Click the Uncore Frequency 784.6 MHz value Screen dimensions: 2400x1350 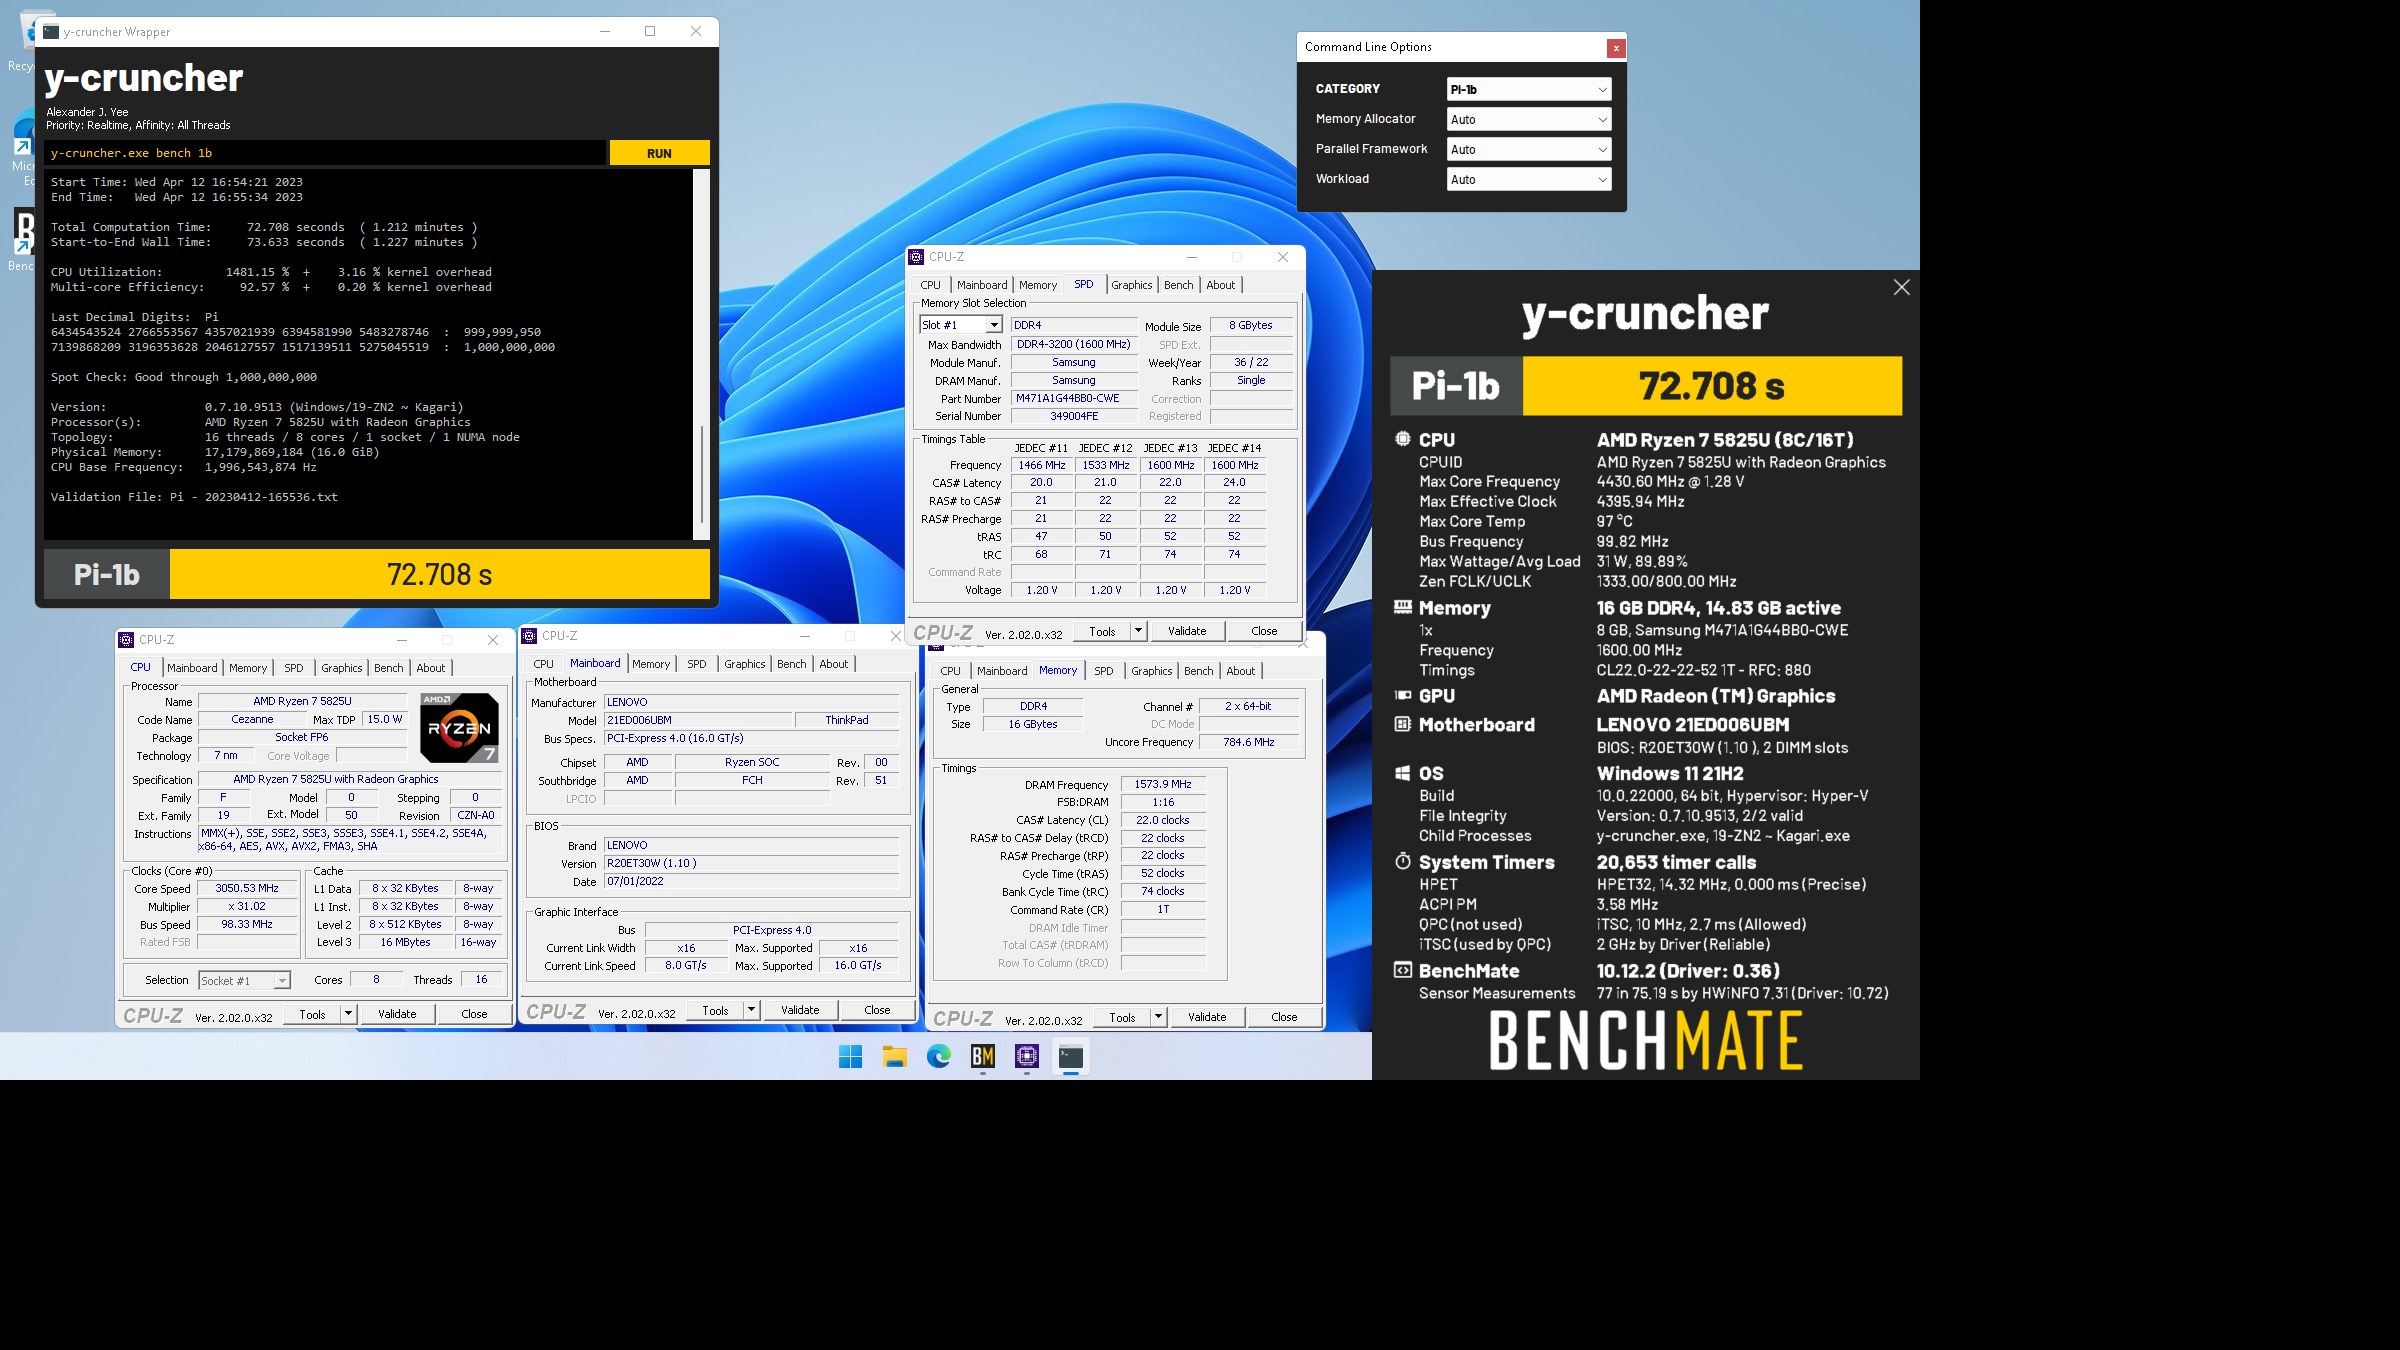1248,742
